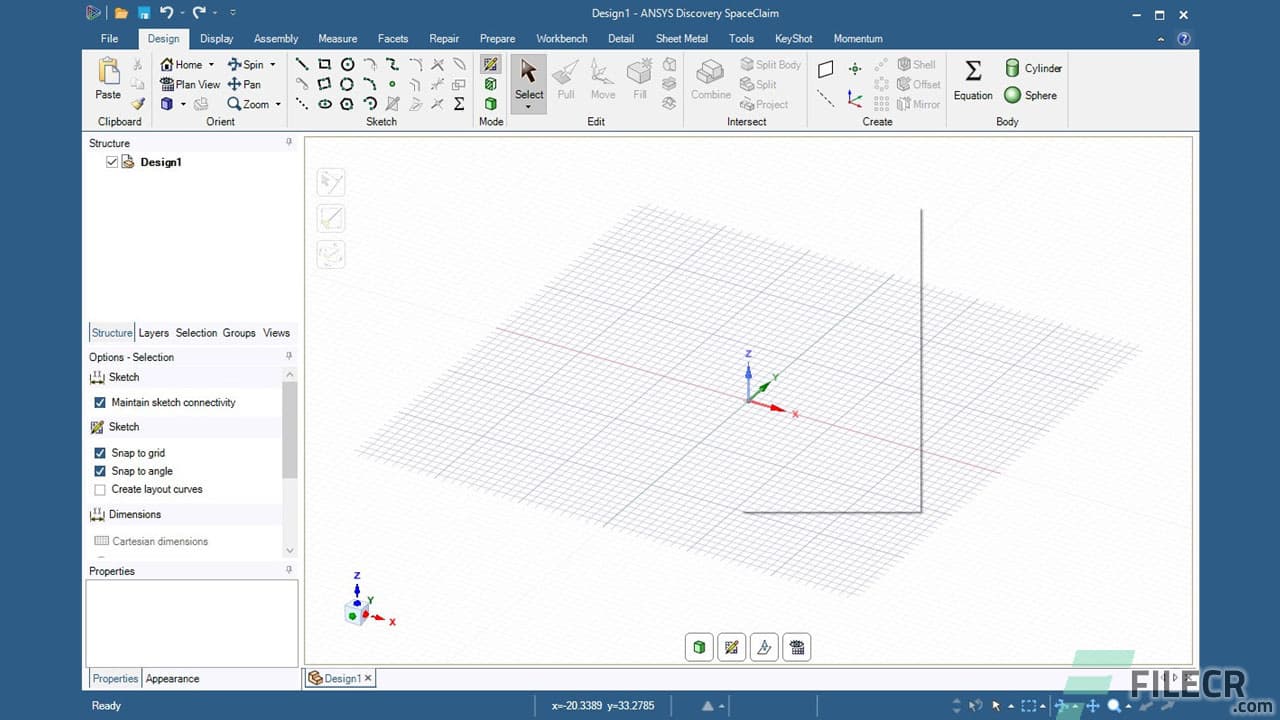Enable Create layout curves
The image size is (1280, 720).
coord(100,489)
